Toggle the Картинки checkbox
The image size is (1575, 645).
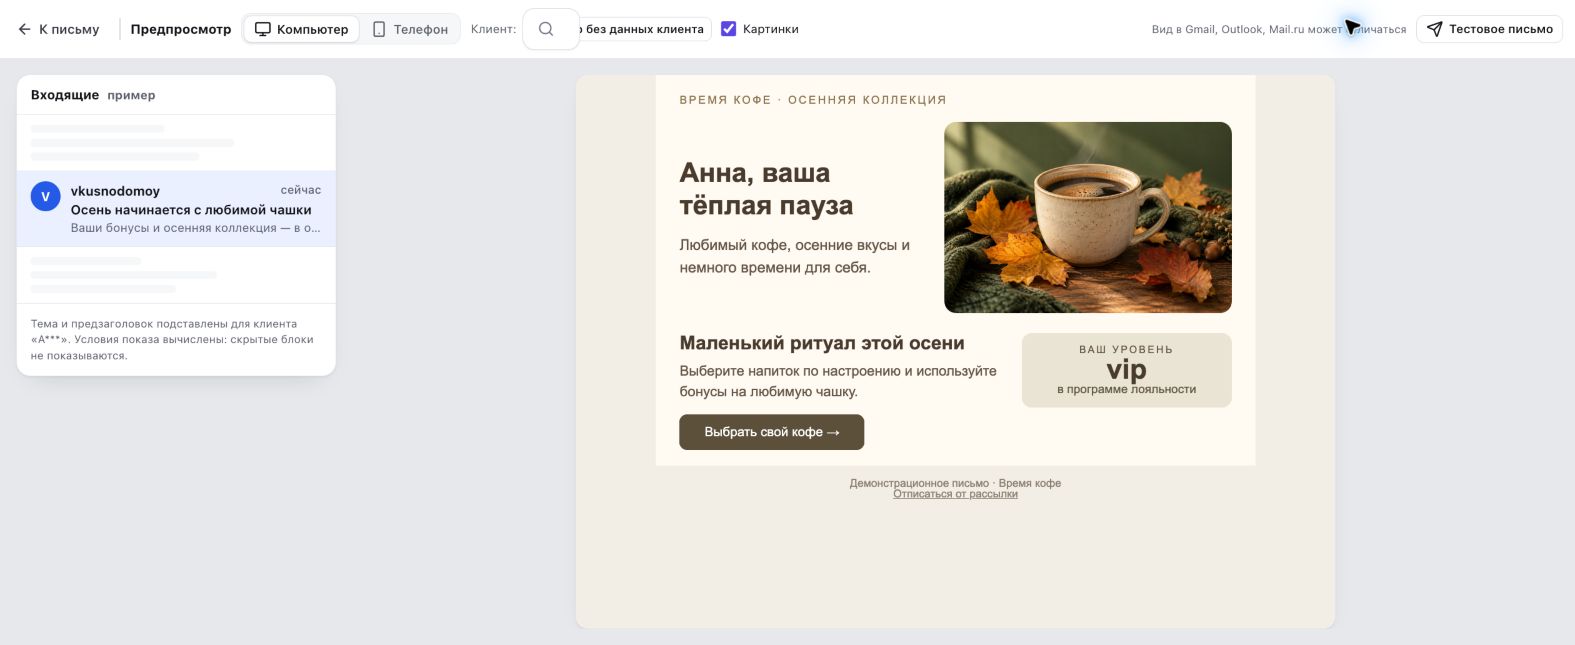click(x=729, y=29)
